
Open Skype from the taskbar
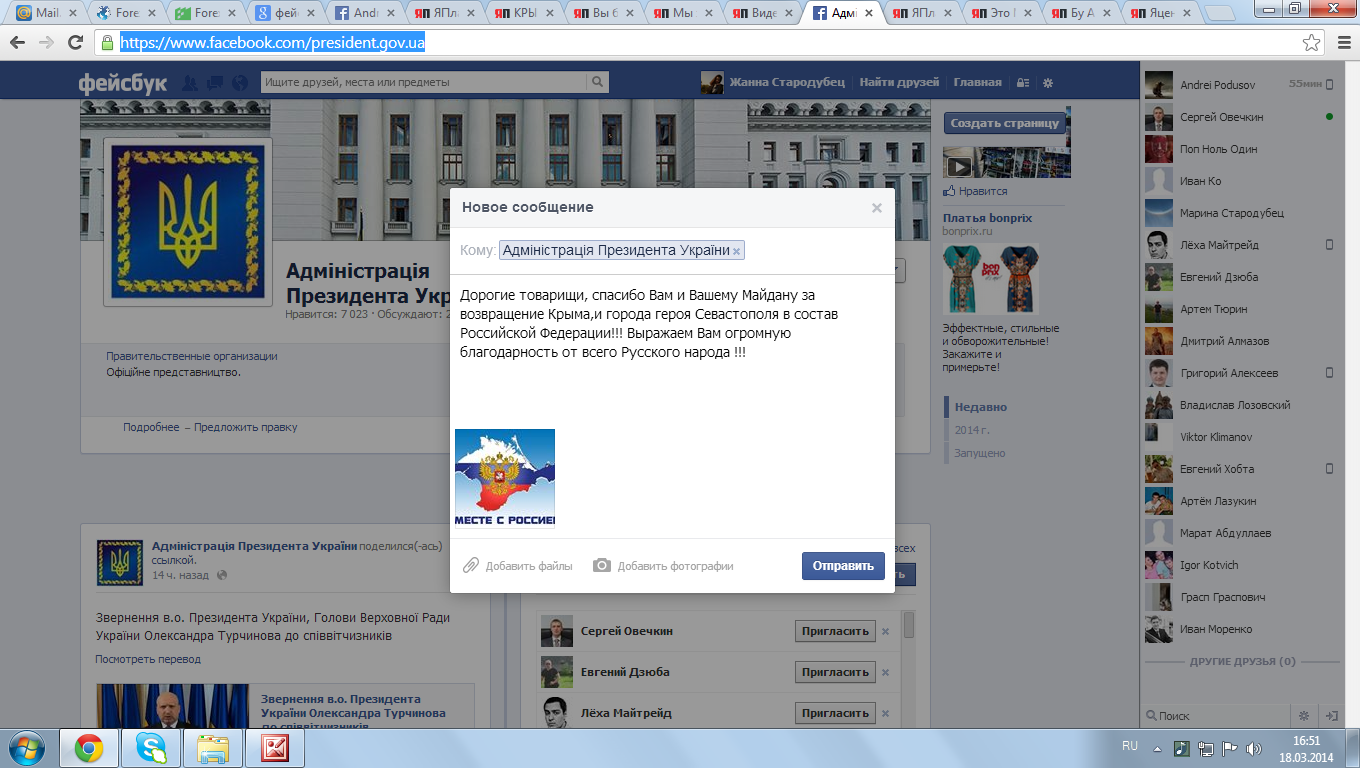[x=151, y=748]
